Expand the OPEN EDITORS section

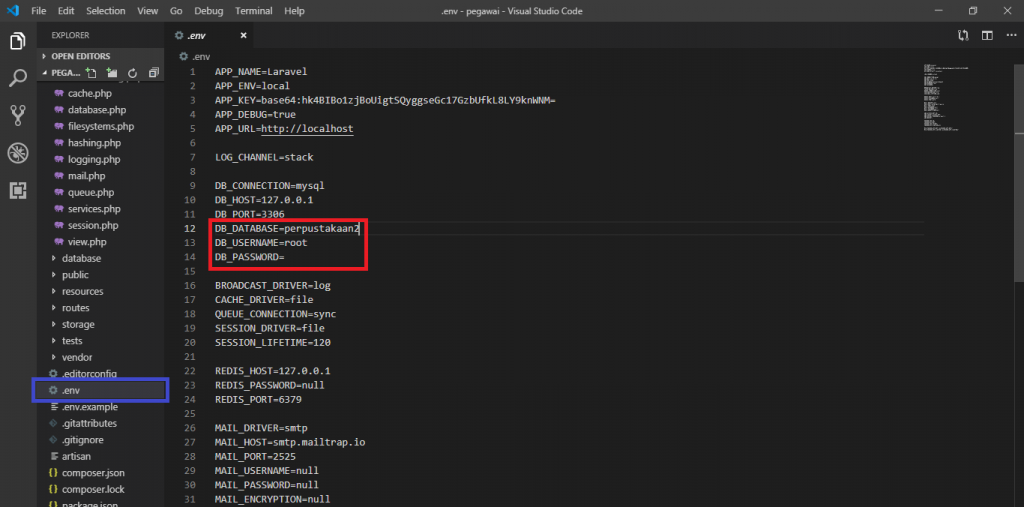point(80,56)
